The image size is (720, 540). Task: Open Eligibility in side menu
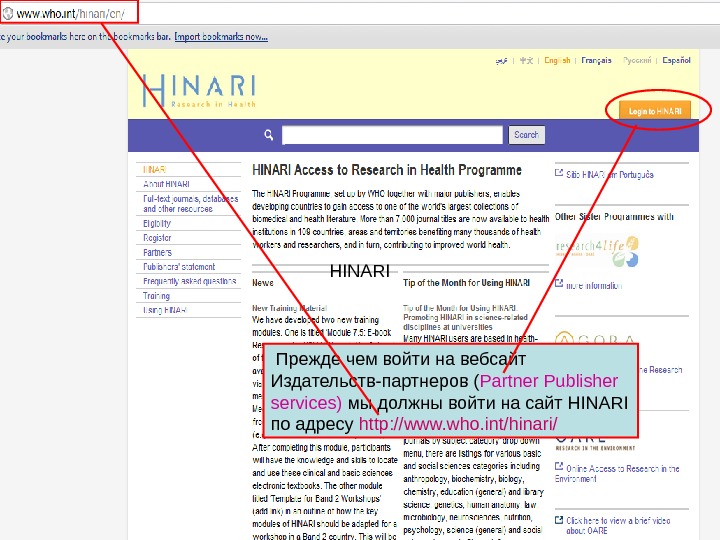tap(157, 224)
